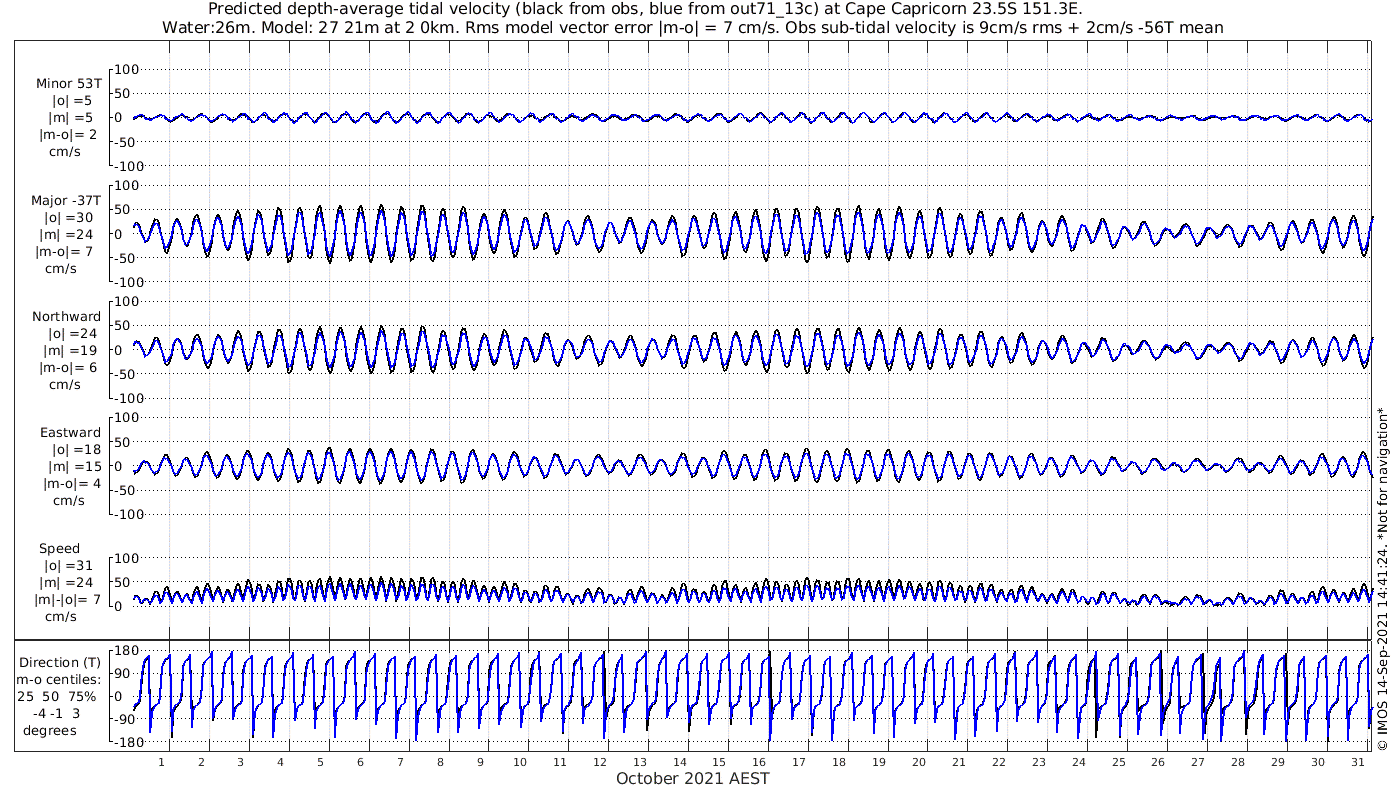Click the subtitle line starting with 'Water:26m'
Screen dimensions: 1400x800
pos(692,27)
